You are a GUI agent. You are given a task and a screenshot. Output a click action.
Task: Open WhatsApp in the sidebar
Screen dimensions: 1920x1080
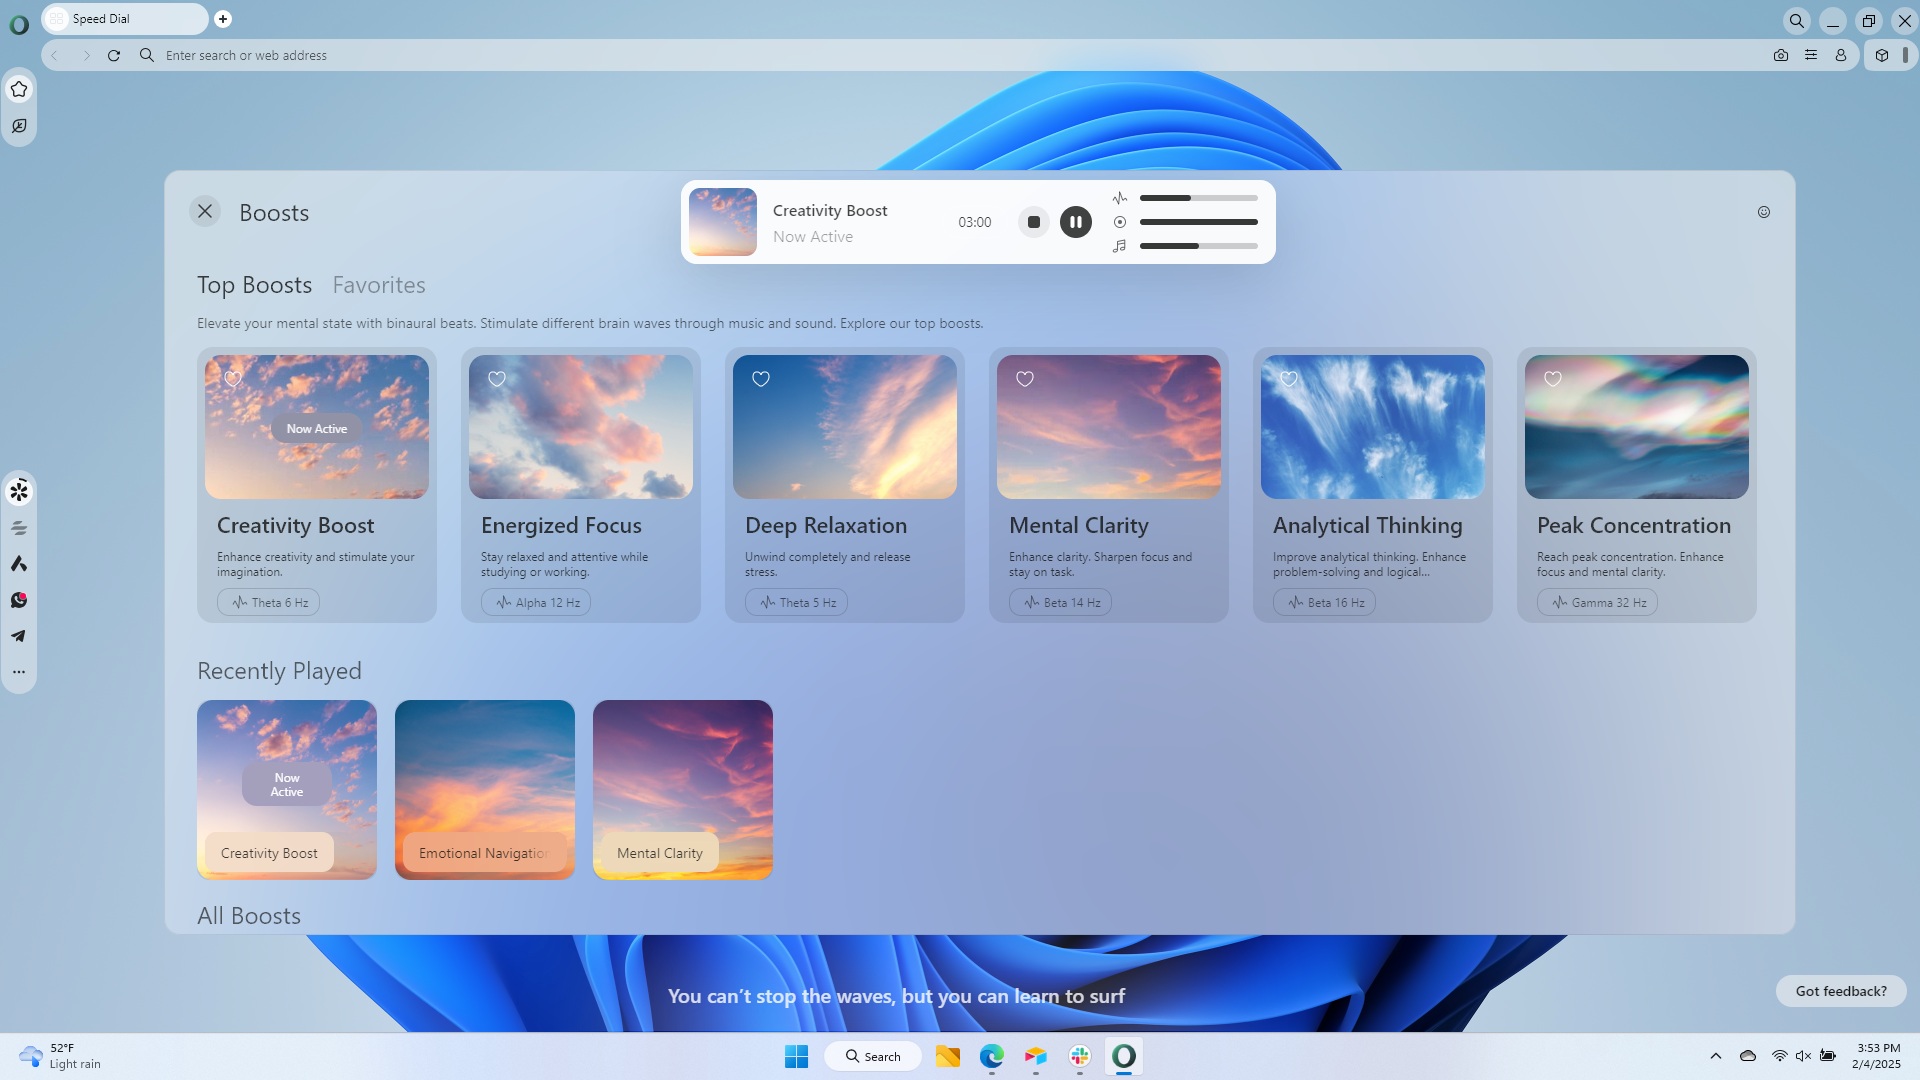coord(19,600)
